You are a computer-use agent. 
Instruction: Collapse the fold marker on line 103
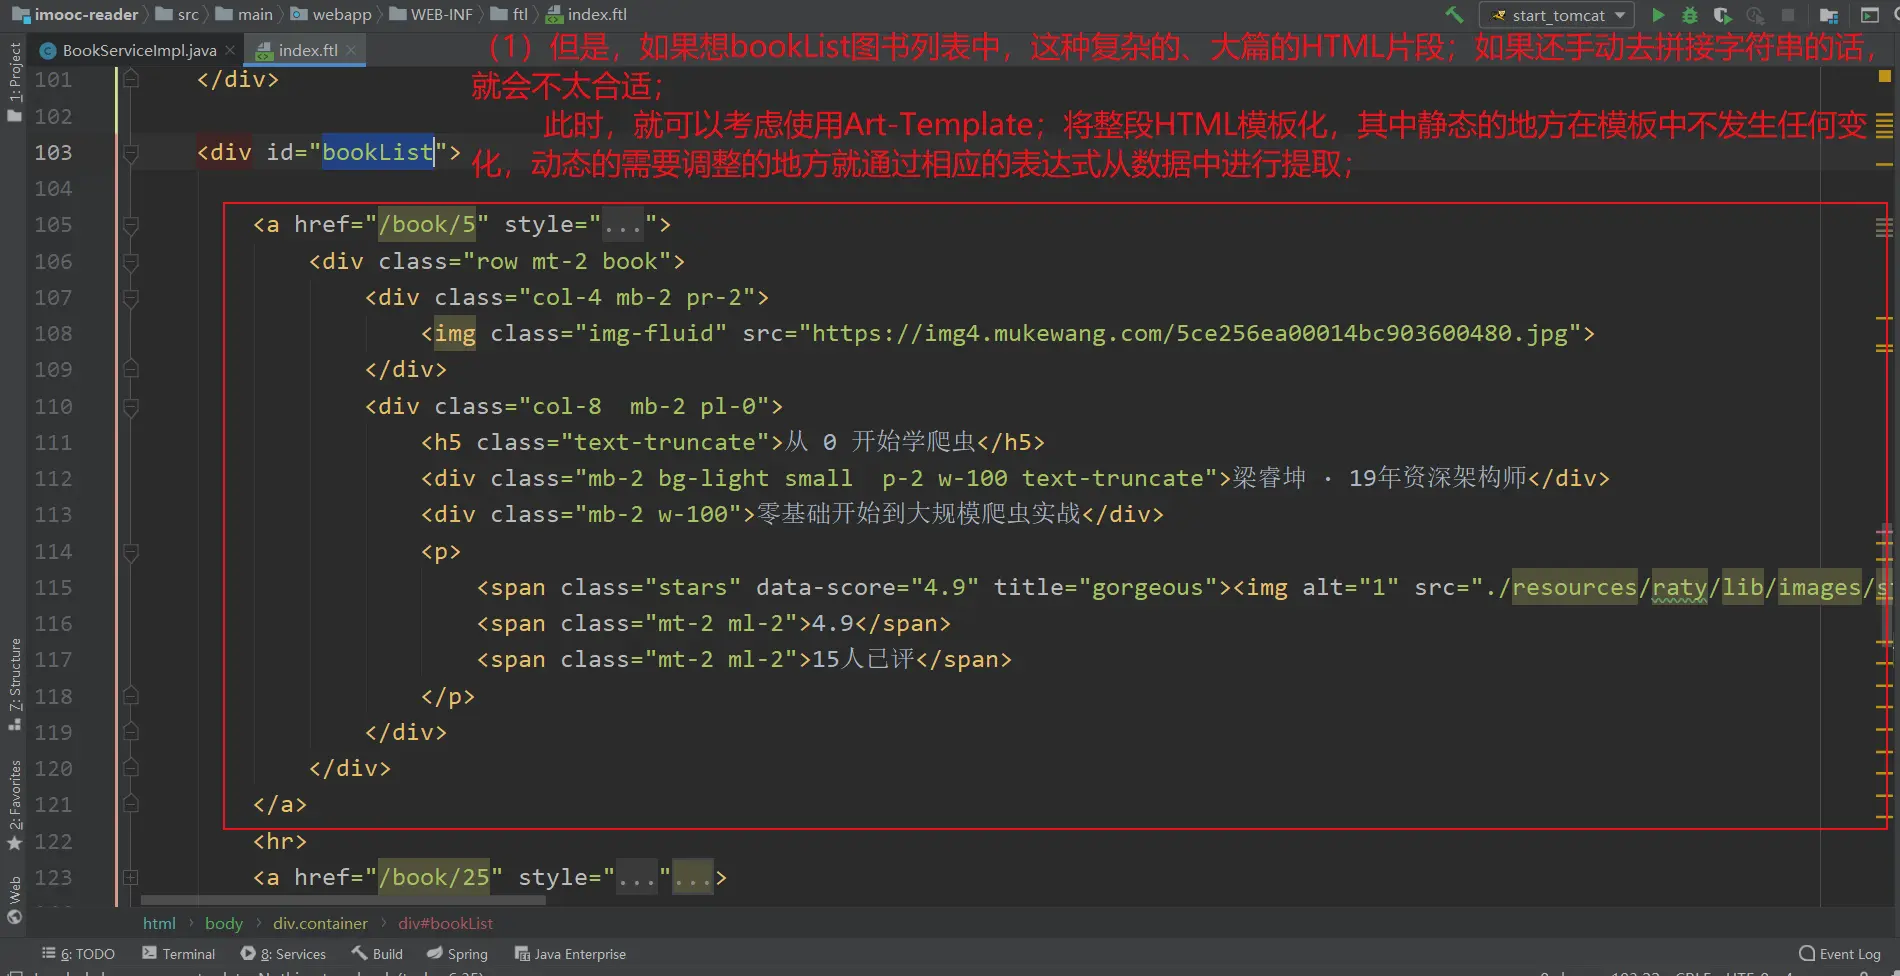[130, 153]
